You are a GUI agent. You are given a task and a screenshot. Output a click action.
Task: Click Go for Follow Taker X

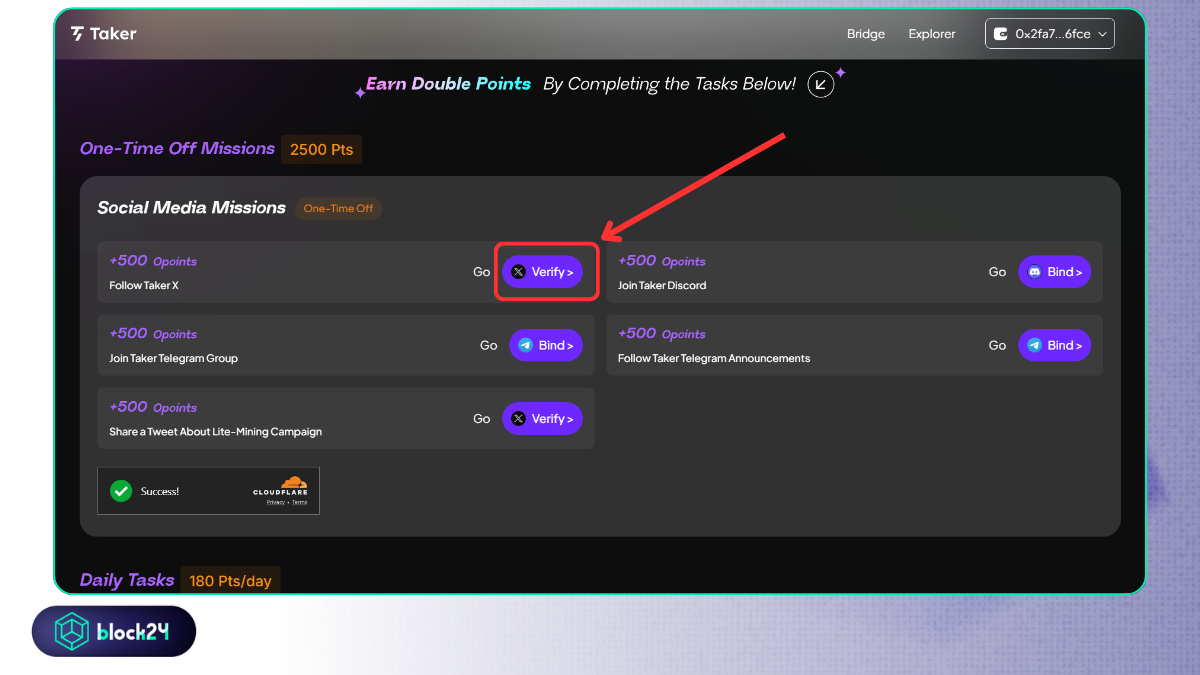(482, 272)
